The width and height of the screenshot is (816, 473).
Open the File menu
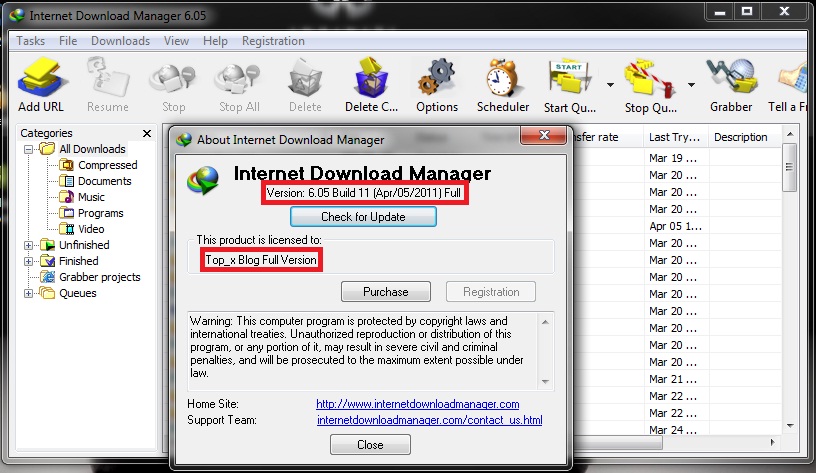[x=68, y=41]
